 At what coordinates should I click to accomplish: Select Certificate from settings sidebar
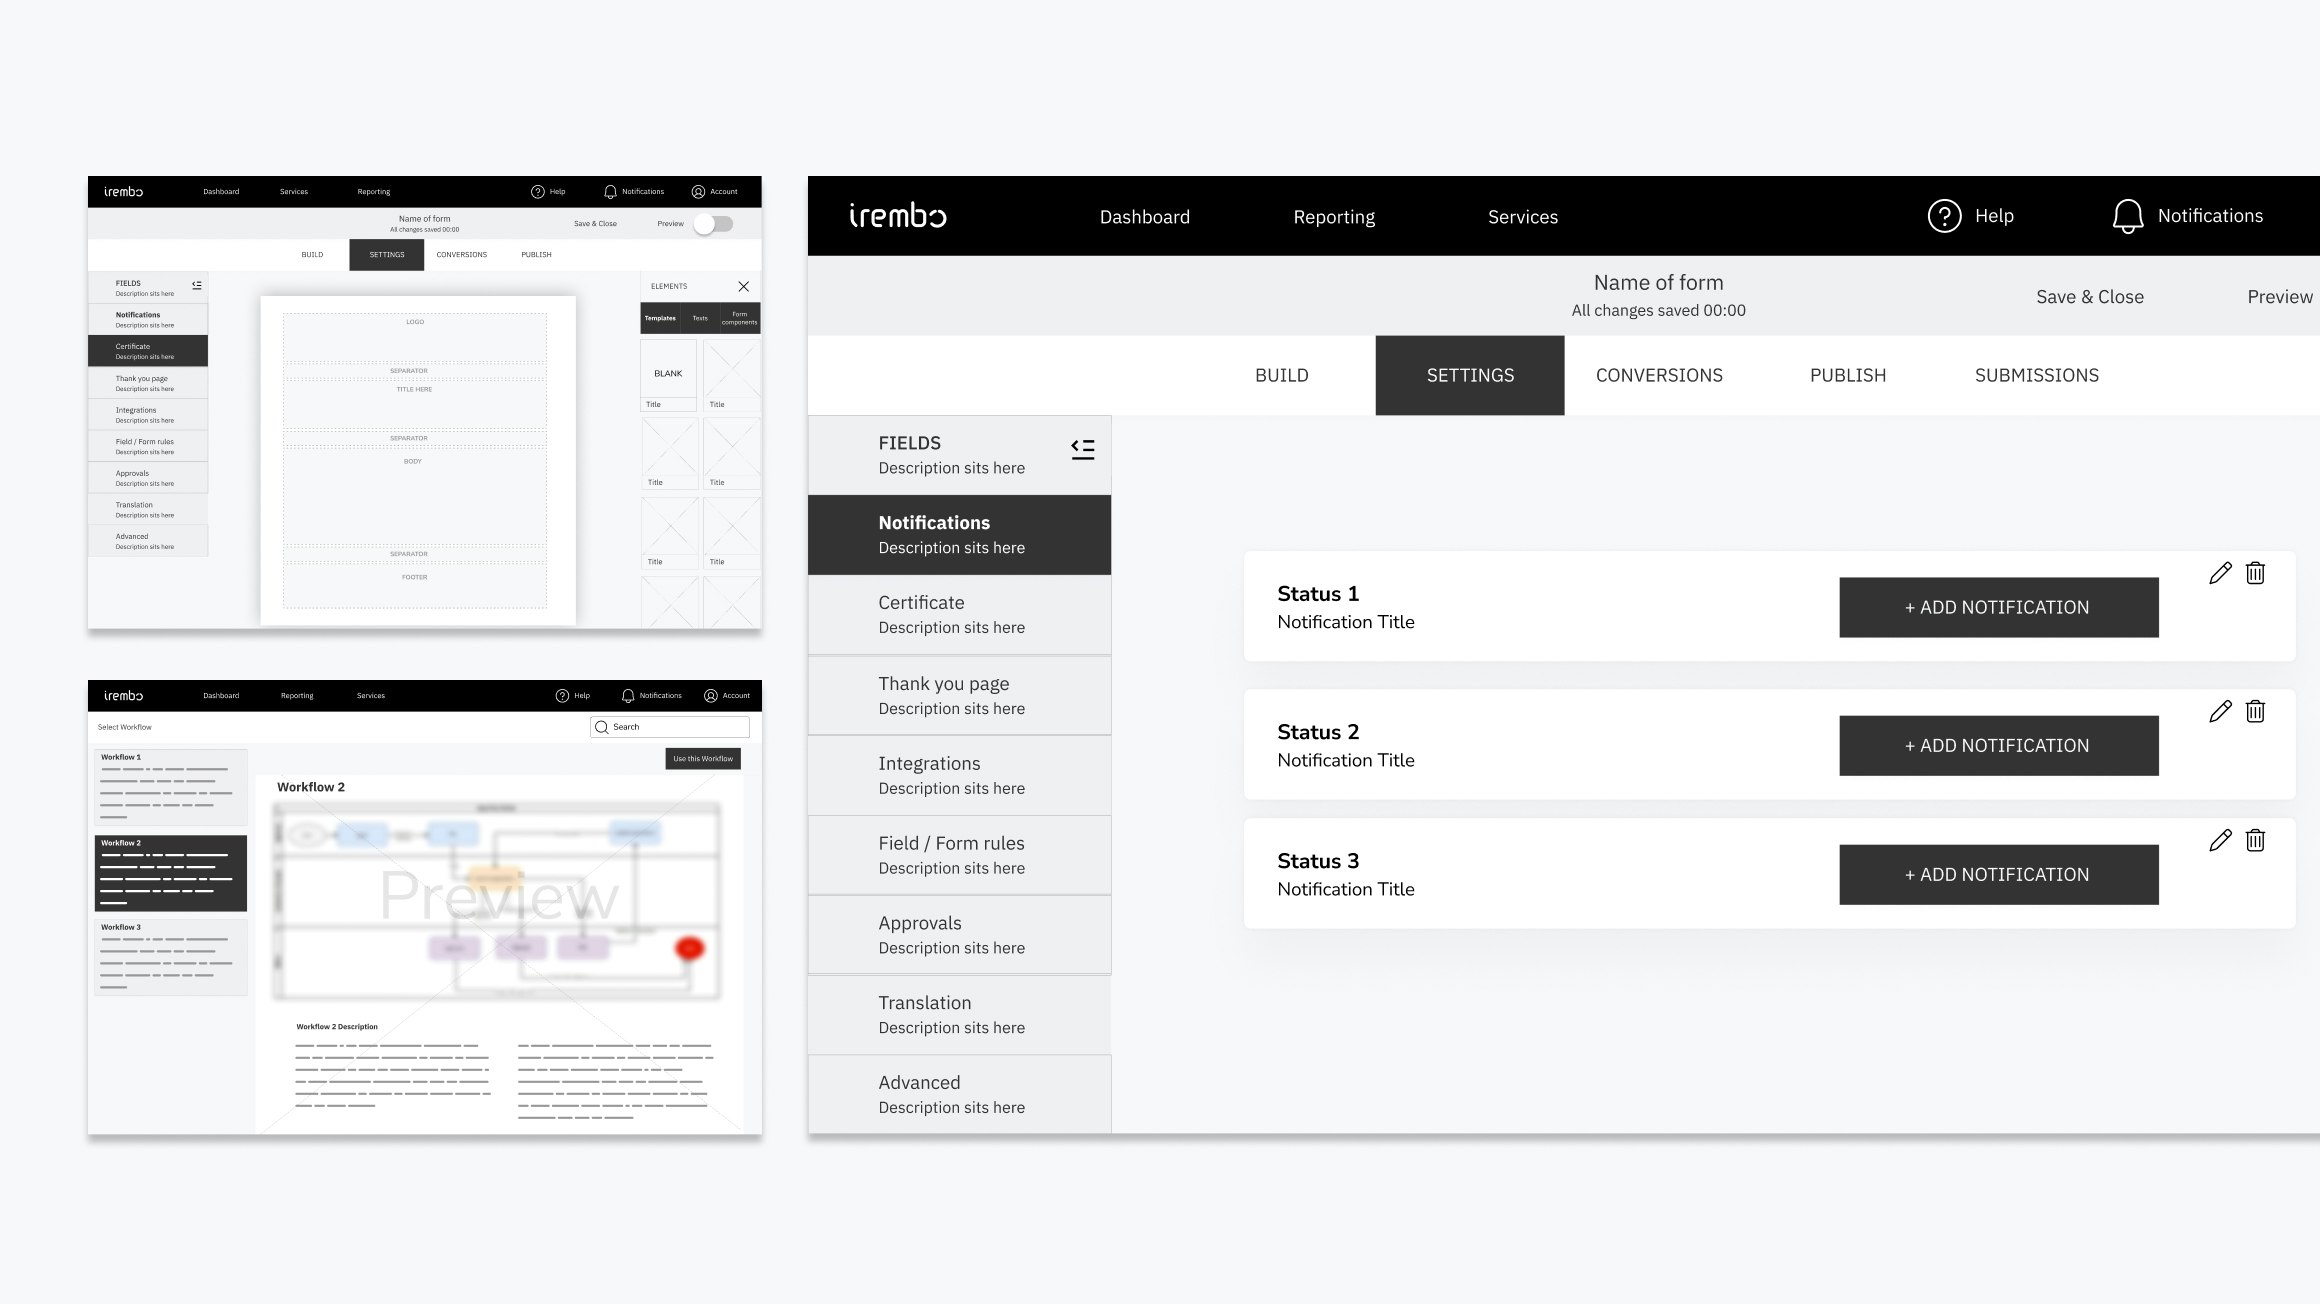[x=959, y=614]
